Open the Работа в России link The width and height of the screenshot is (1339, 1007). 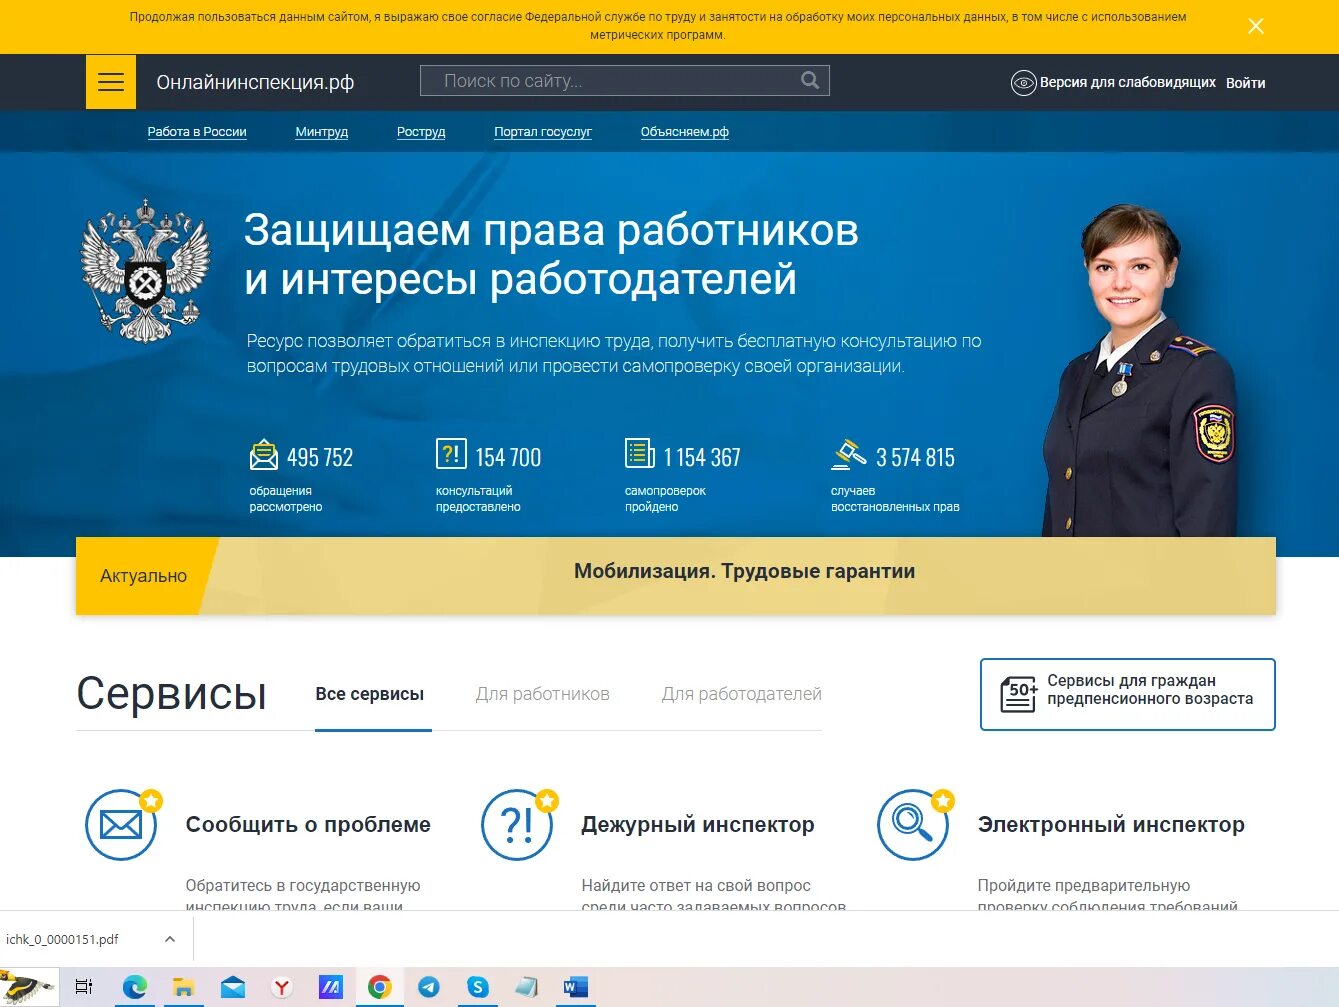coord(197,132)
